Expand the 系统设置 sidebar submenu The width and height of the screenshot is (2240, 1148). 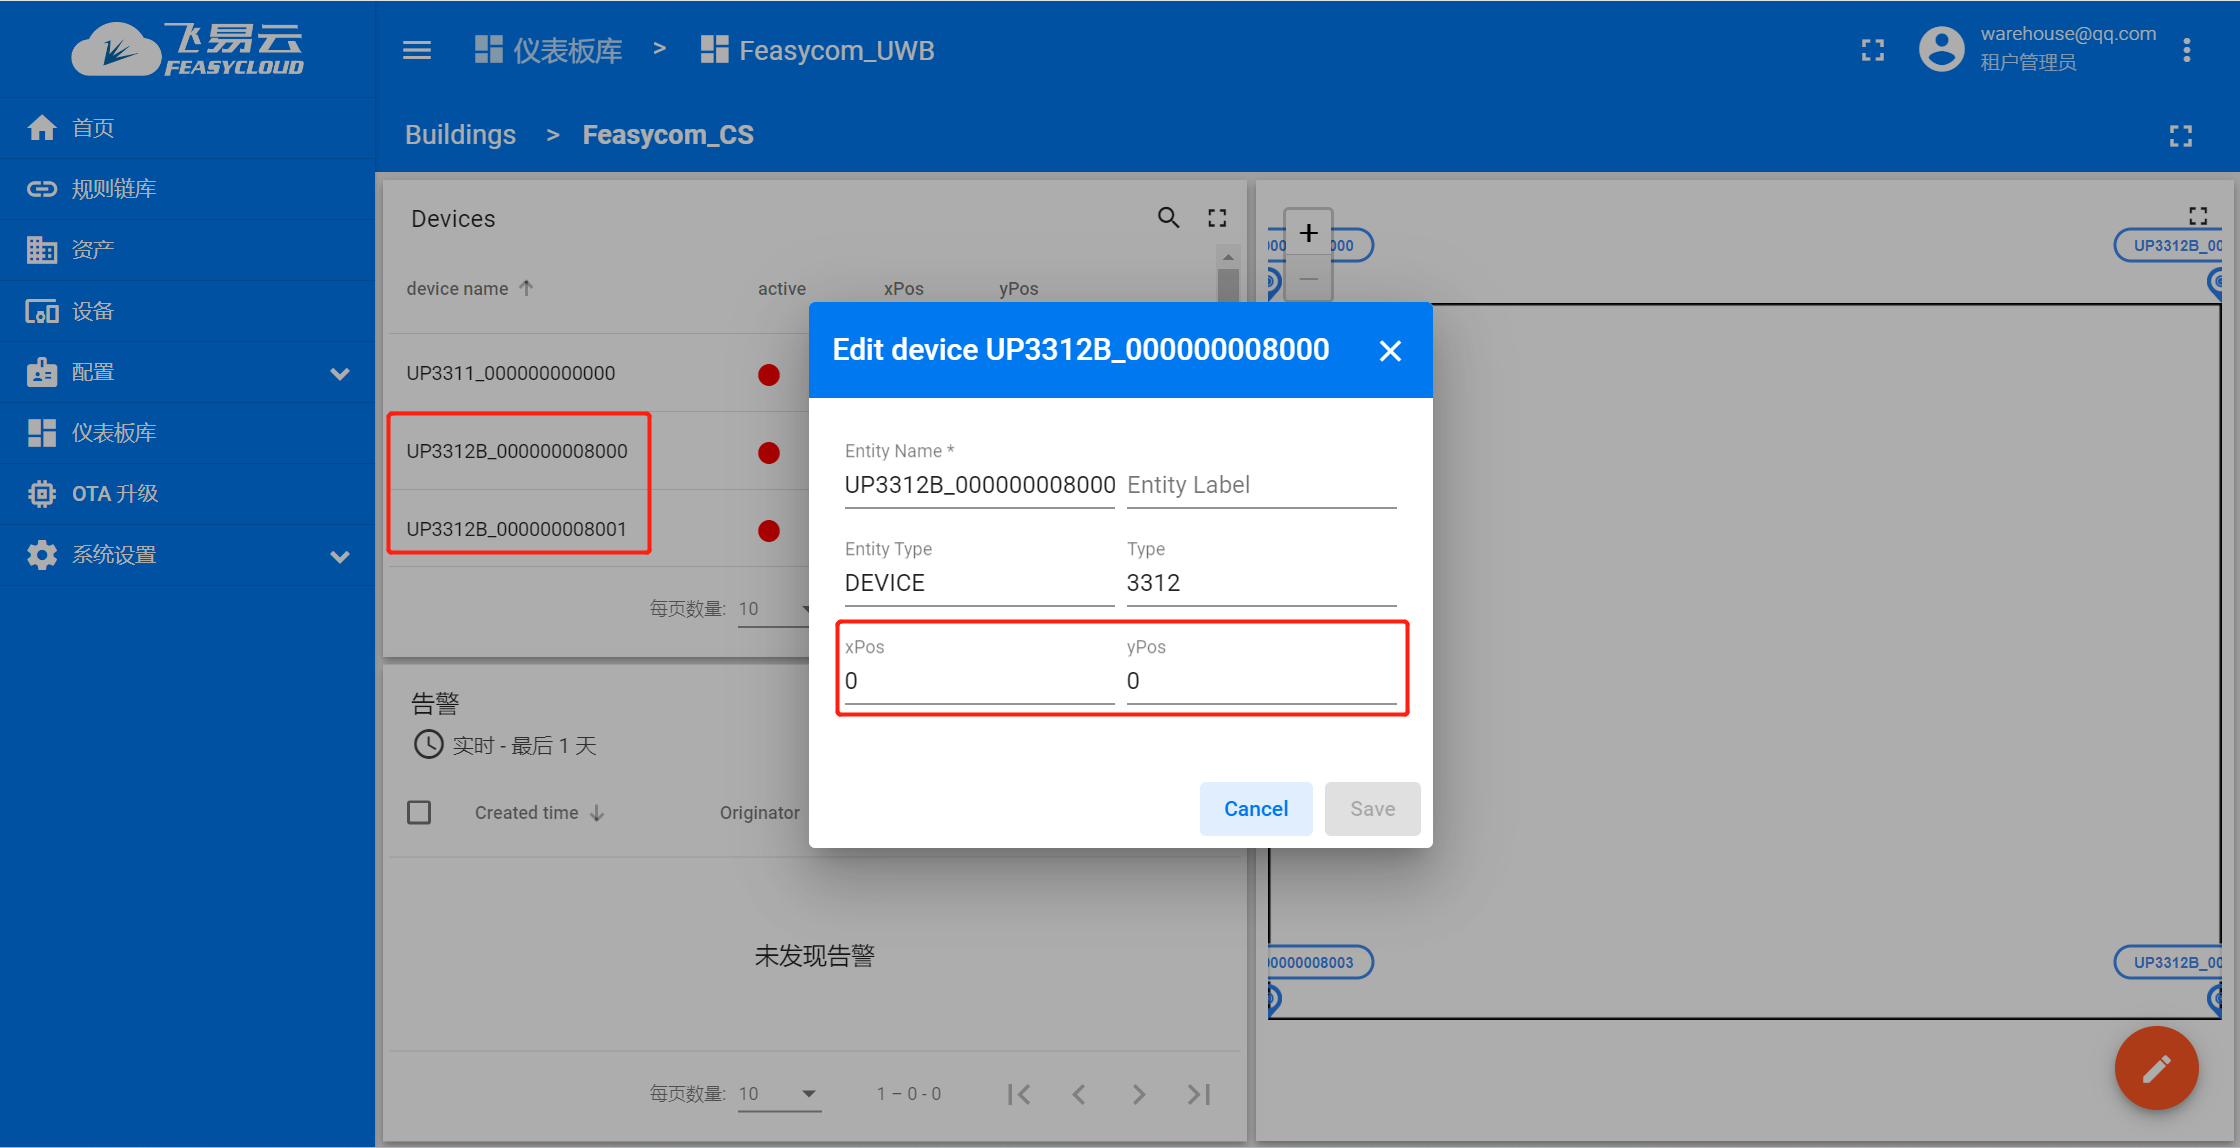[340, 556]
